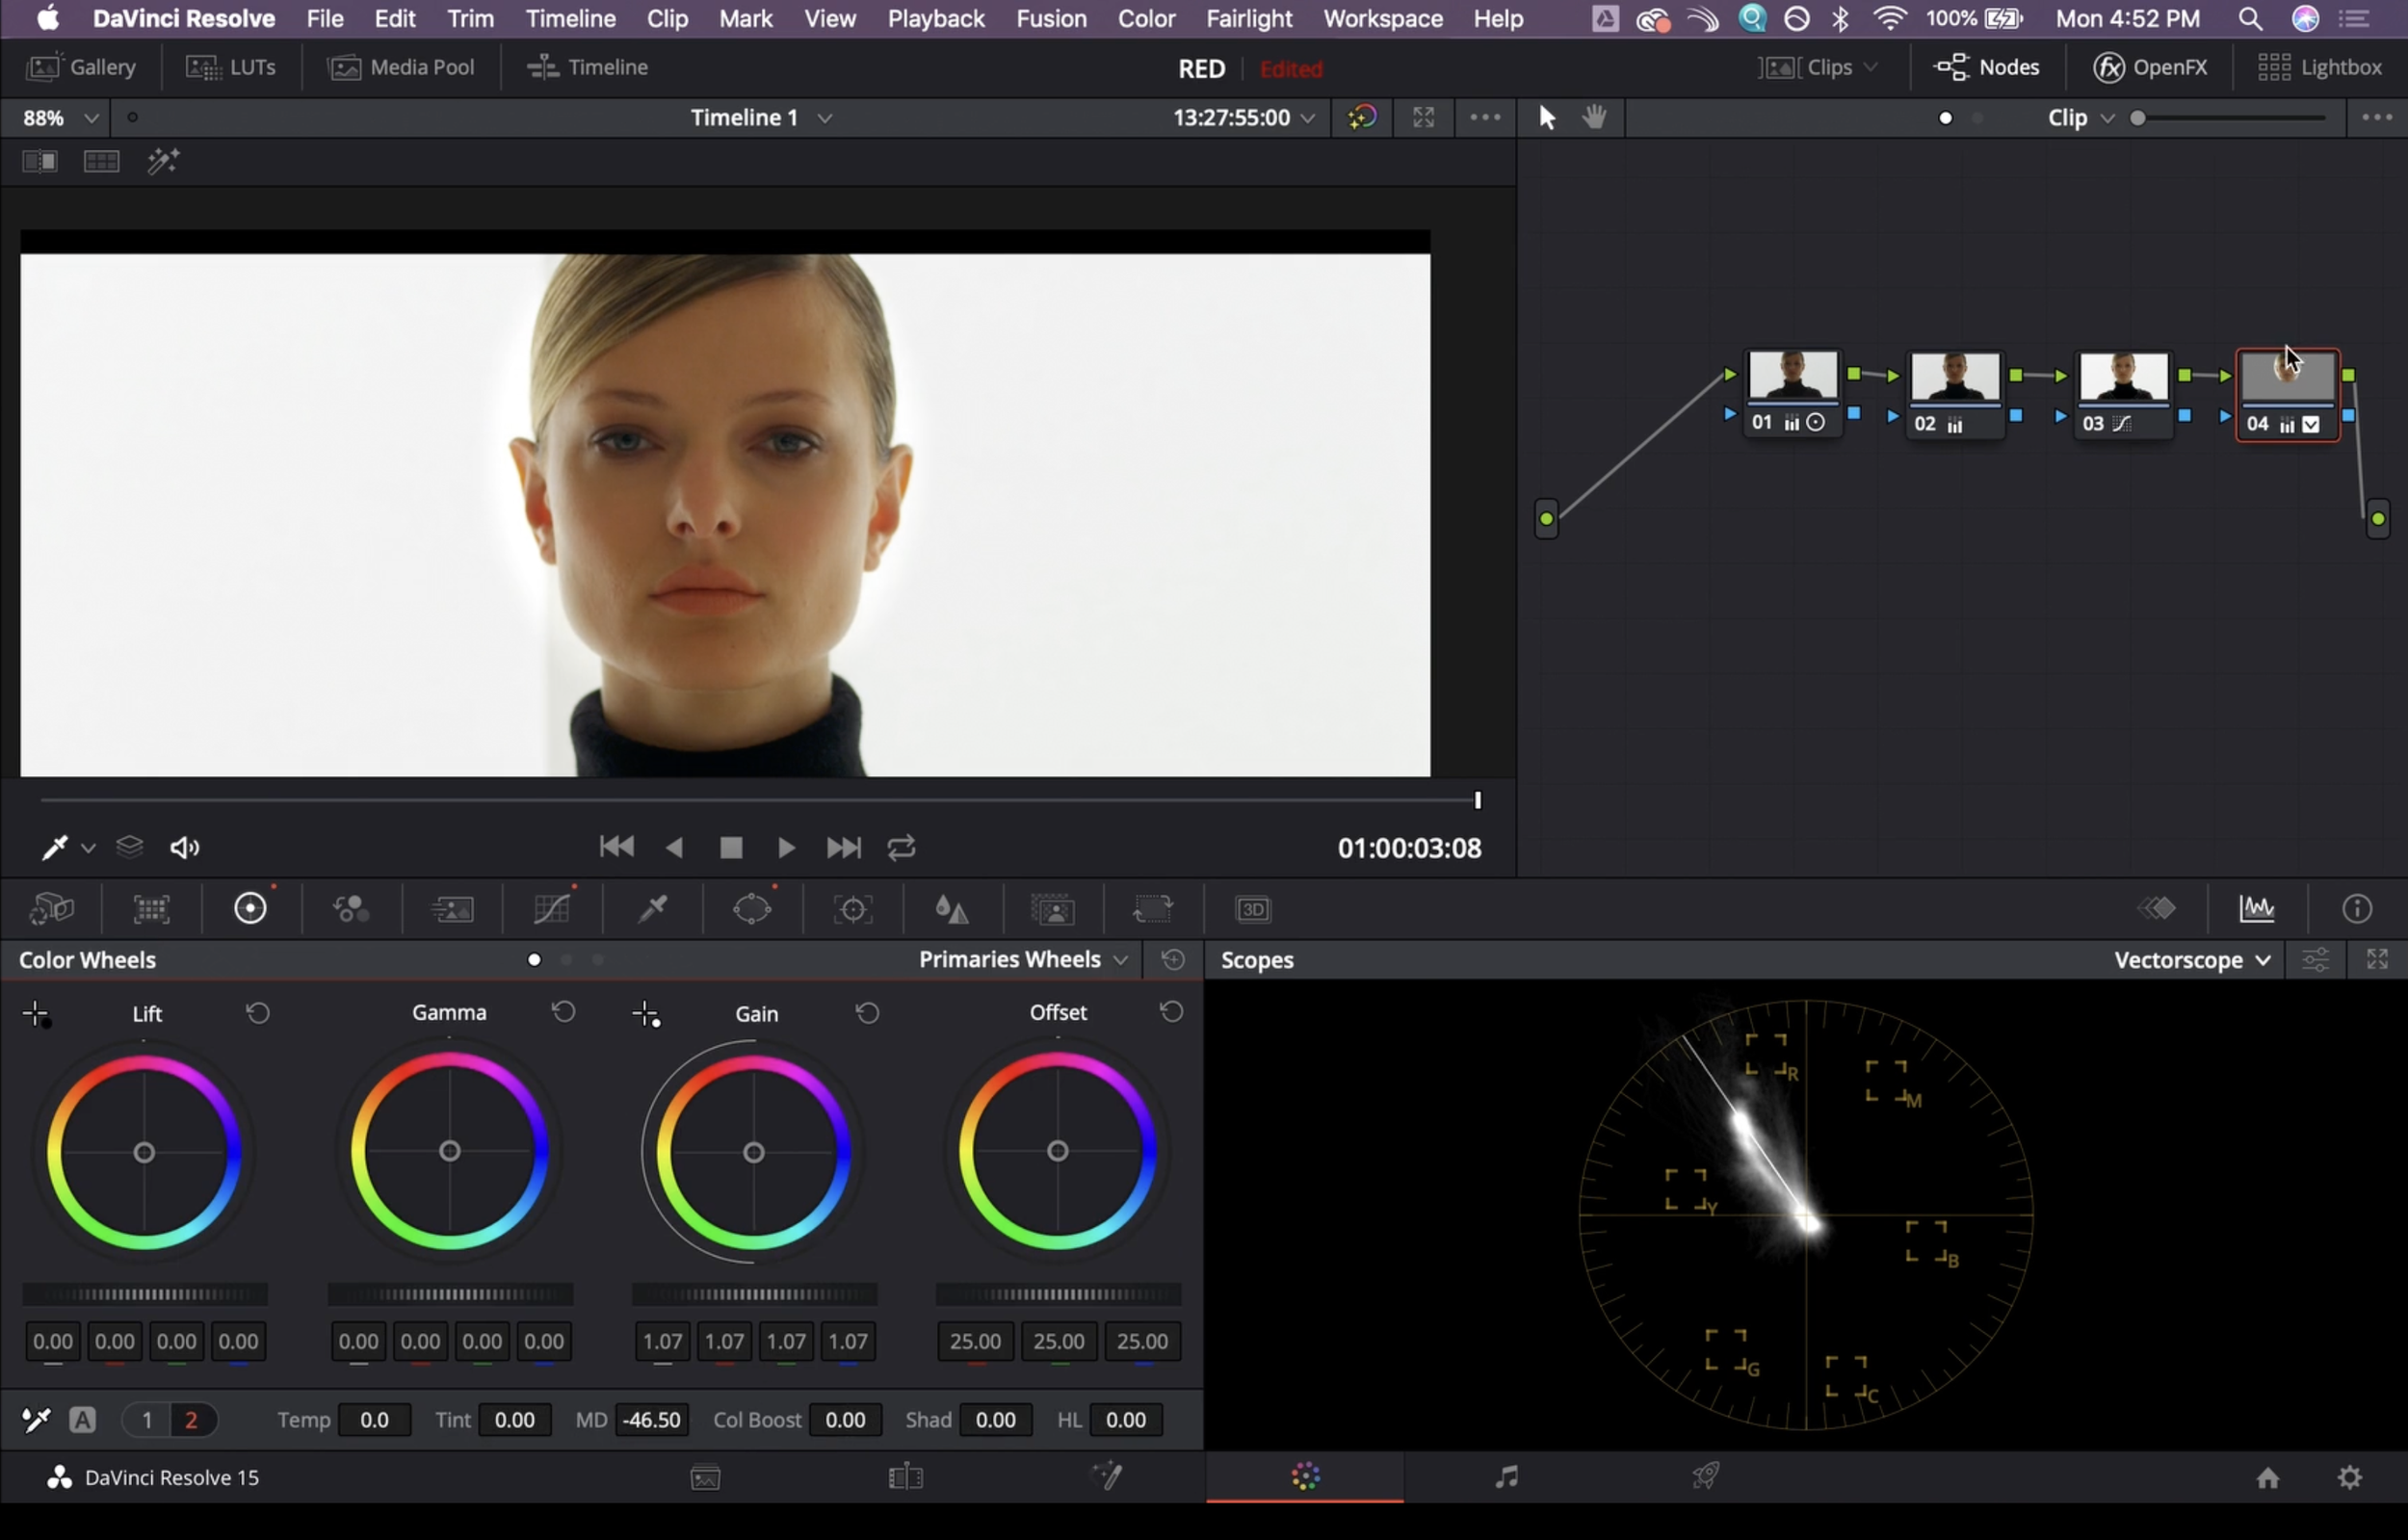Image resolution: width=2408 pixels, height=1540 pixels.
Task: Show the LUTs browser
Action: pos(231,67)
